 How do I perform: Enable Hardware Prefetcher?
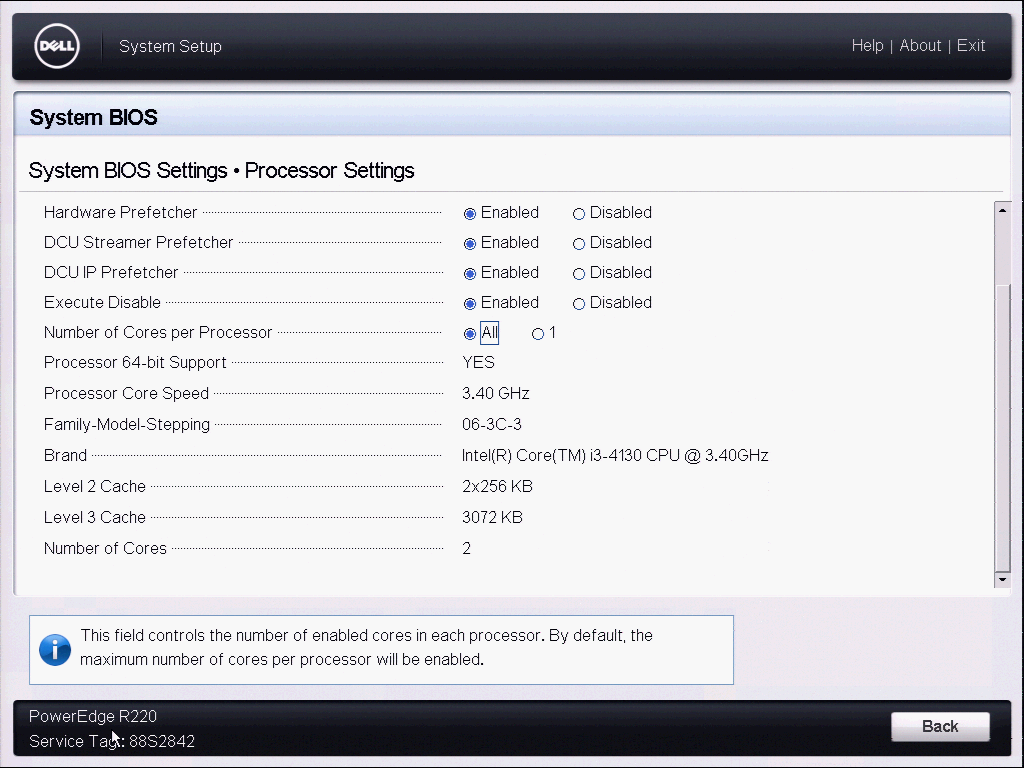point(470,214)
